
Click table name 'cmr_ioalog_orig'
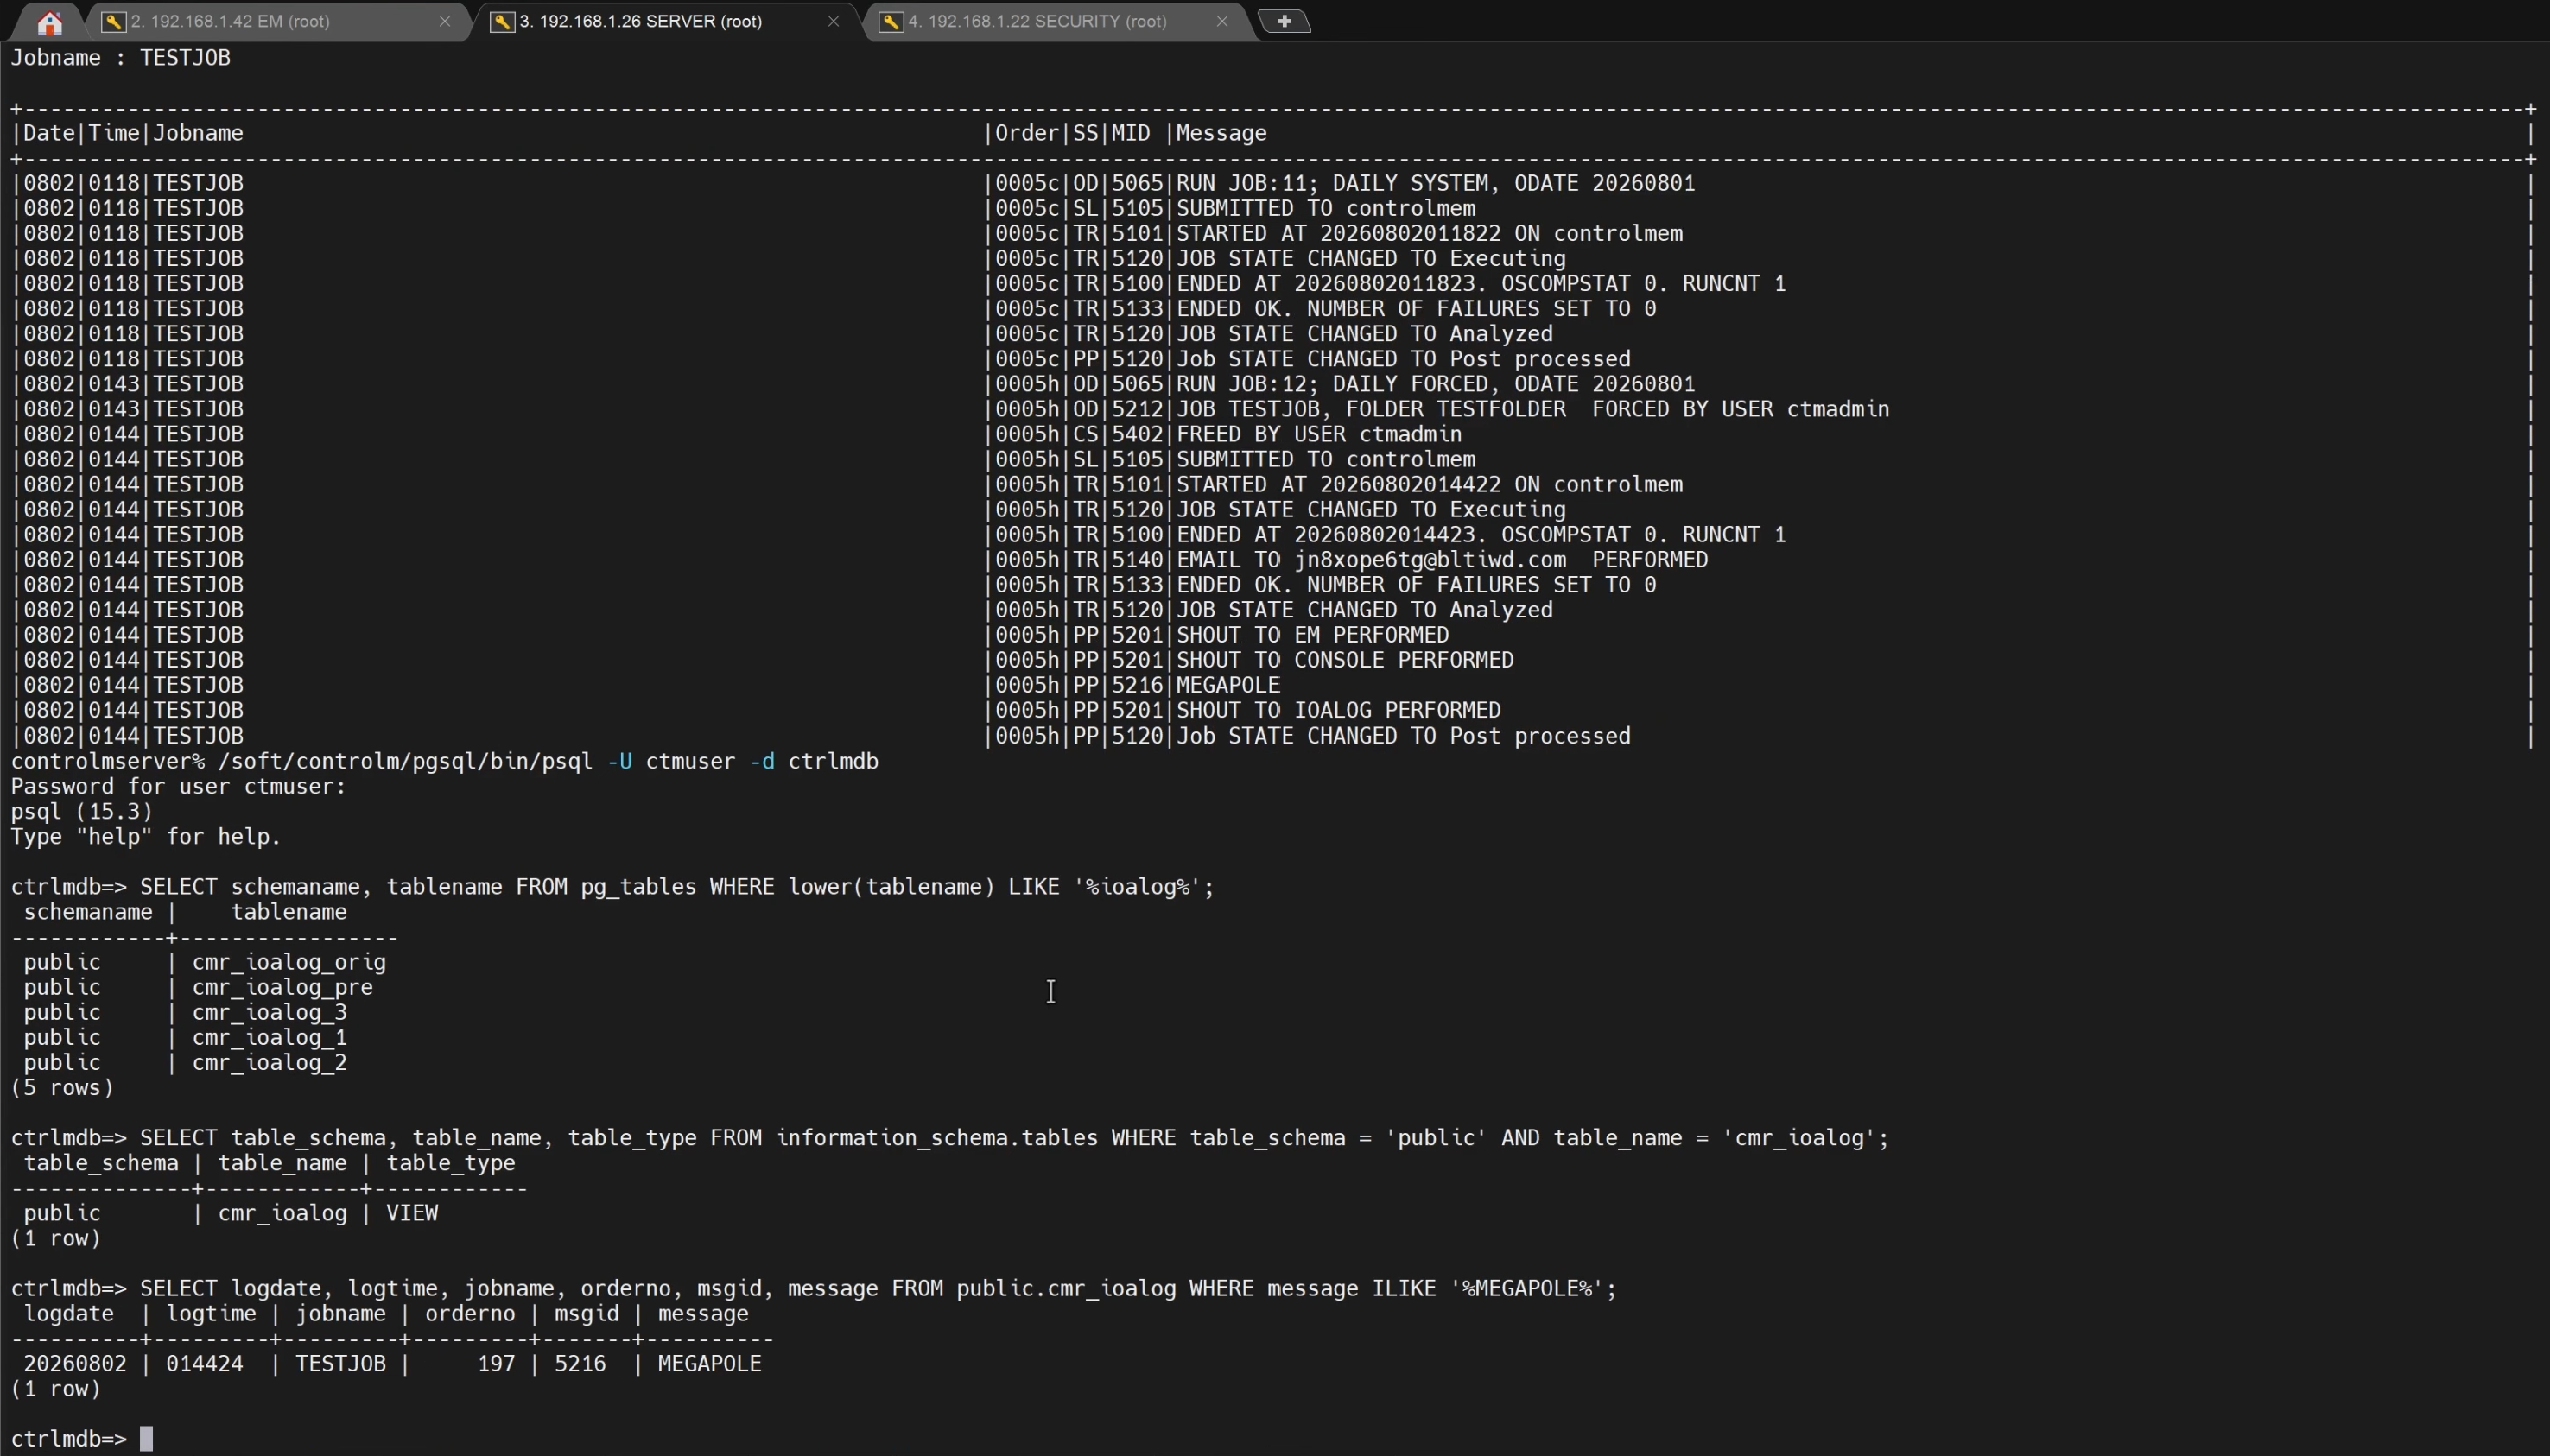click(x=289, y=962)
